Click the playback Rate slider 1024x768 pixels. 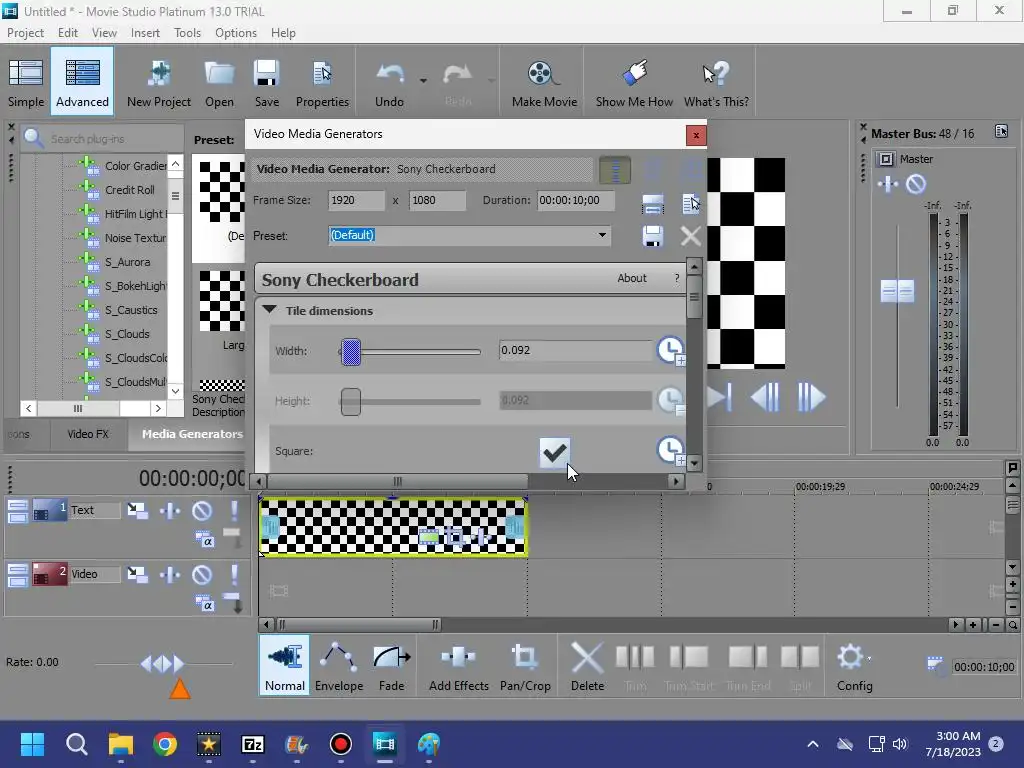click(x=163, y=664)
